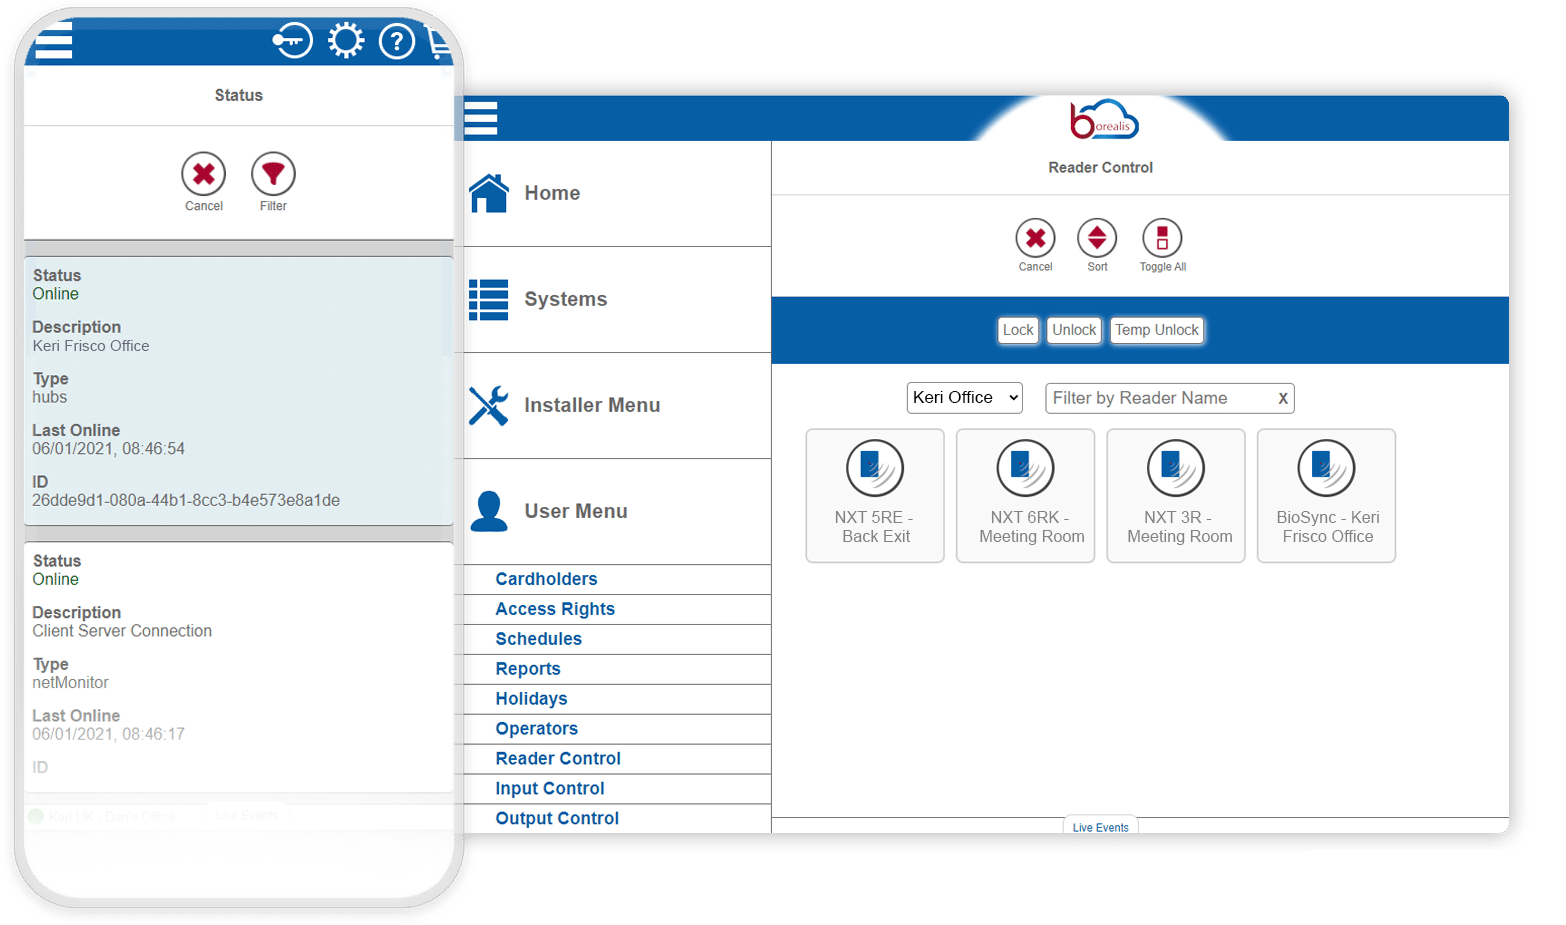Click the Filter by Reader Name field
This screenshot has height=925, width=1566.
[x=1158, y=398]
